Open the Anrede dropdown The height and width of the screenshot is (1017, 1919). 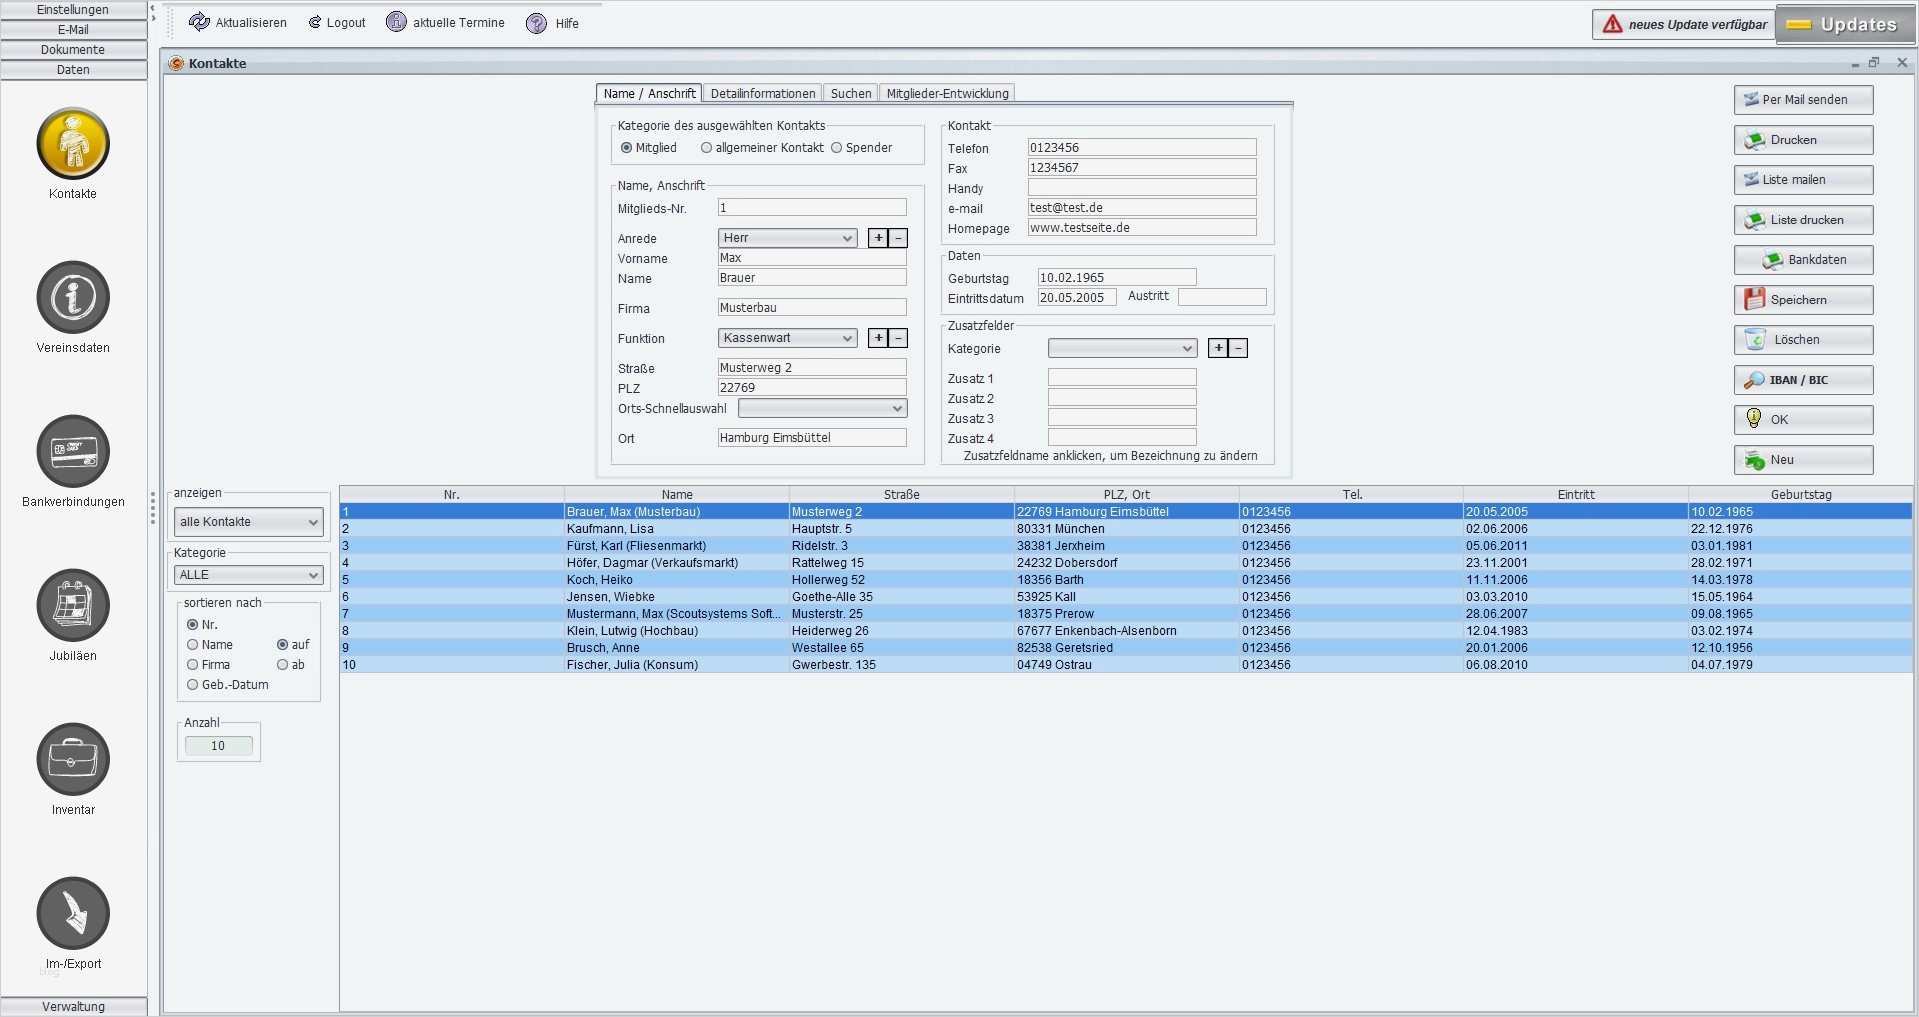click(788, 238)
